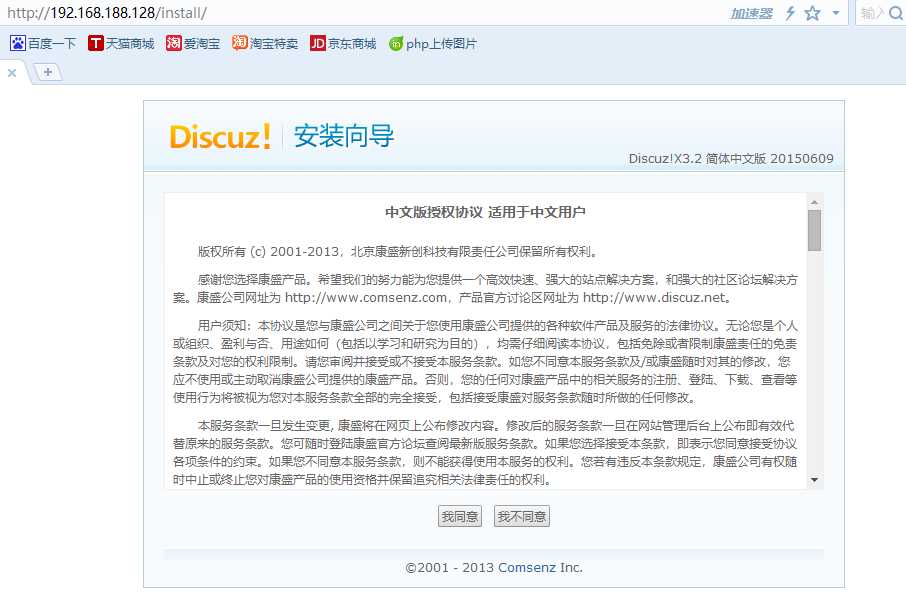Close the current browser tab
The height and width of the screenshot is (603, 906).
pos(12,73)
